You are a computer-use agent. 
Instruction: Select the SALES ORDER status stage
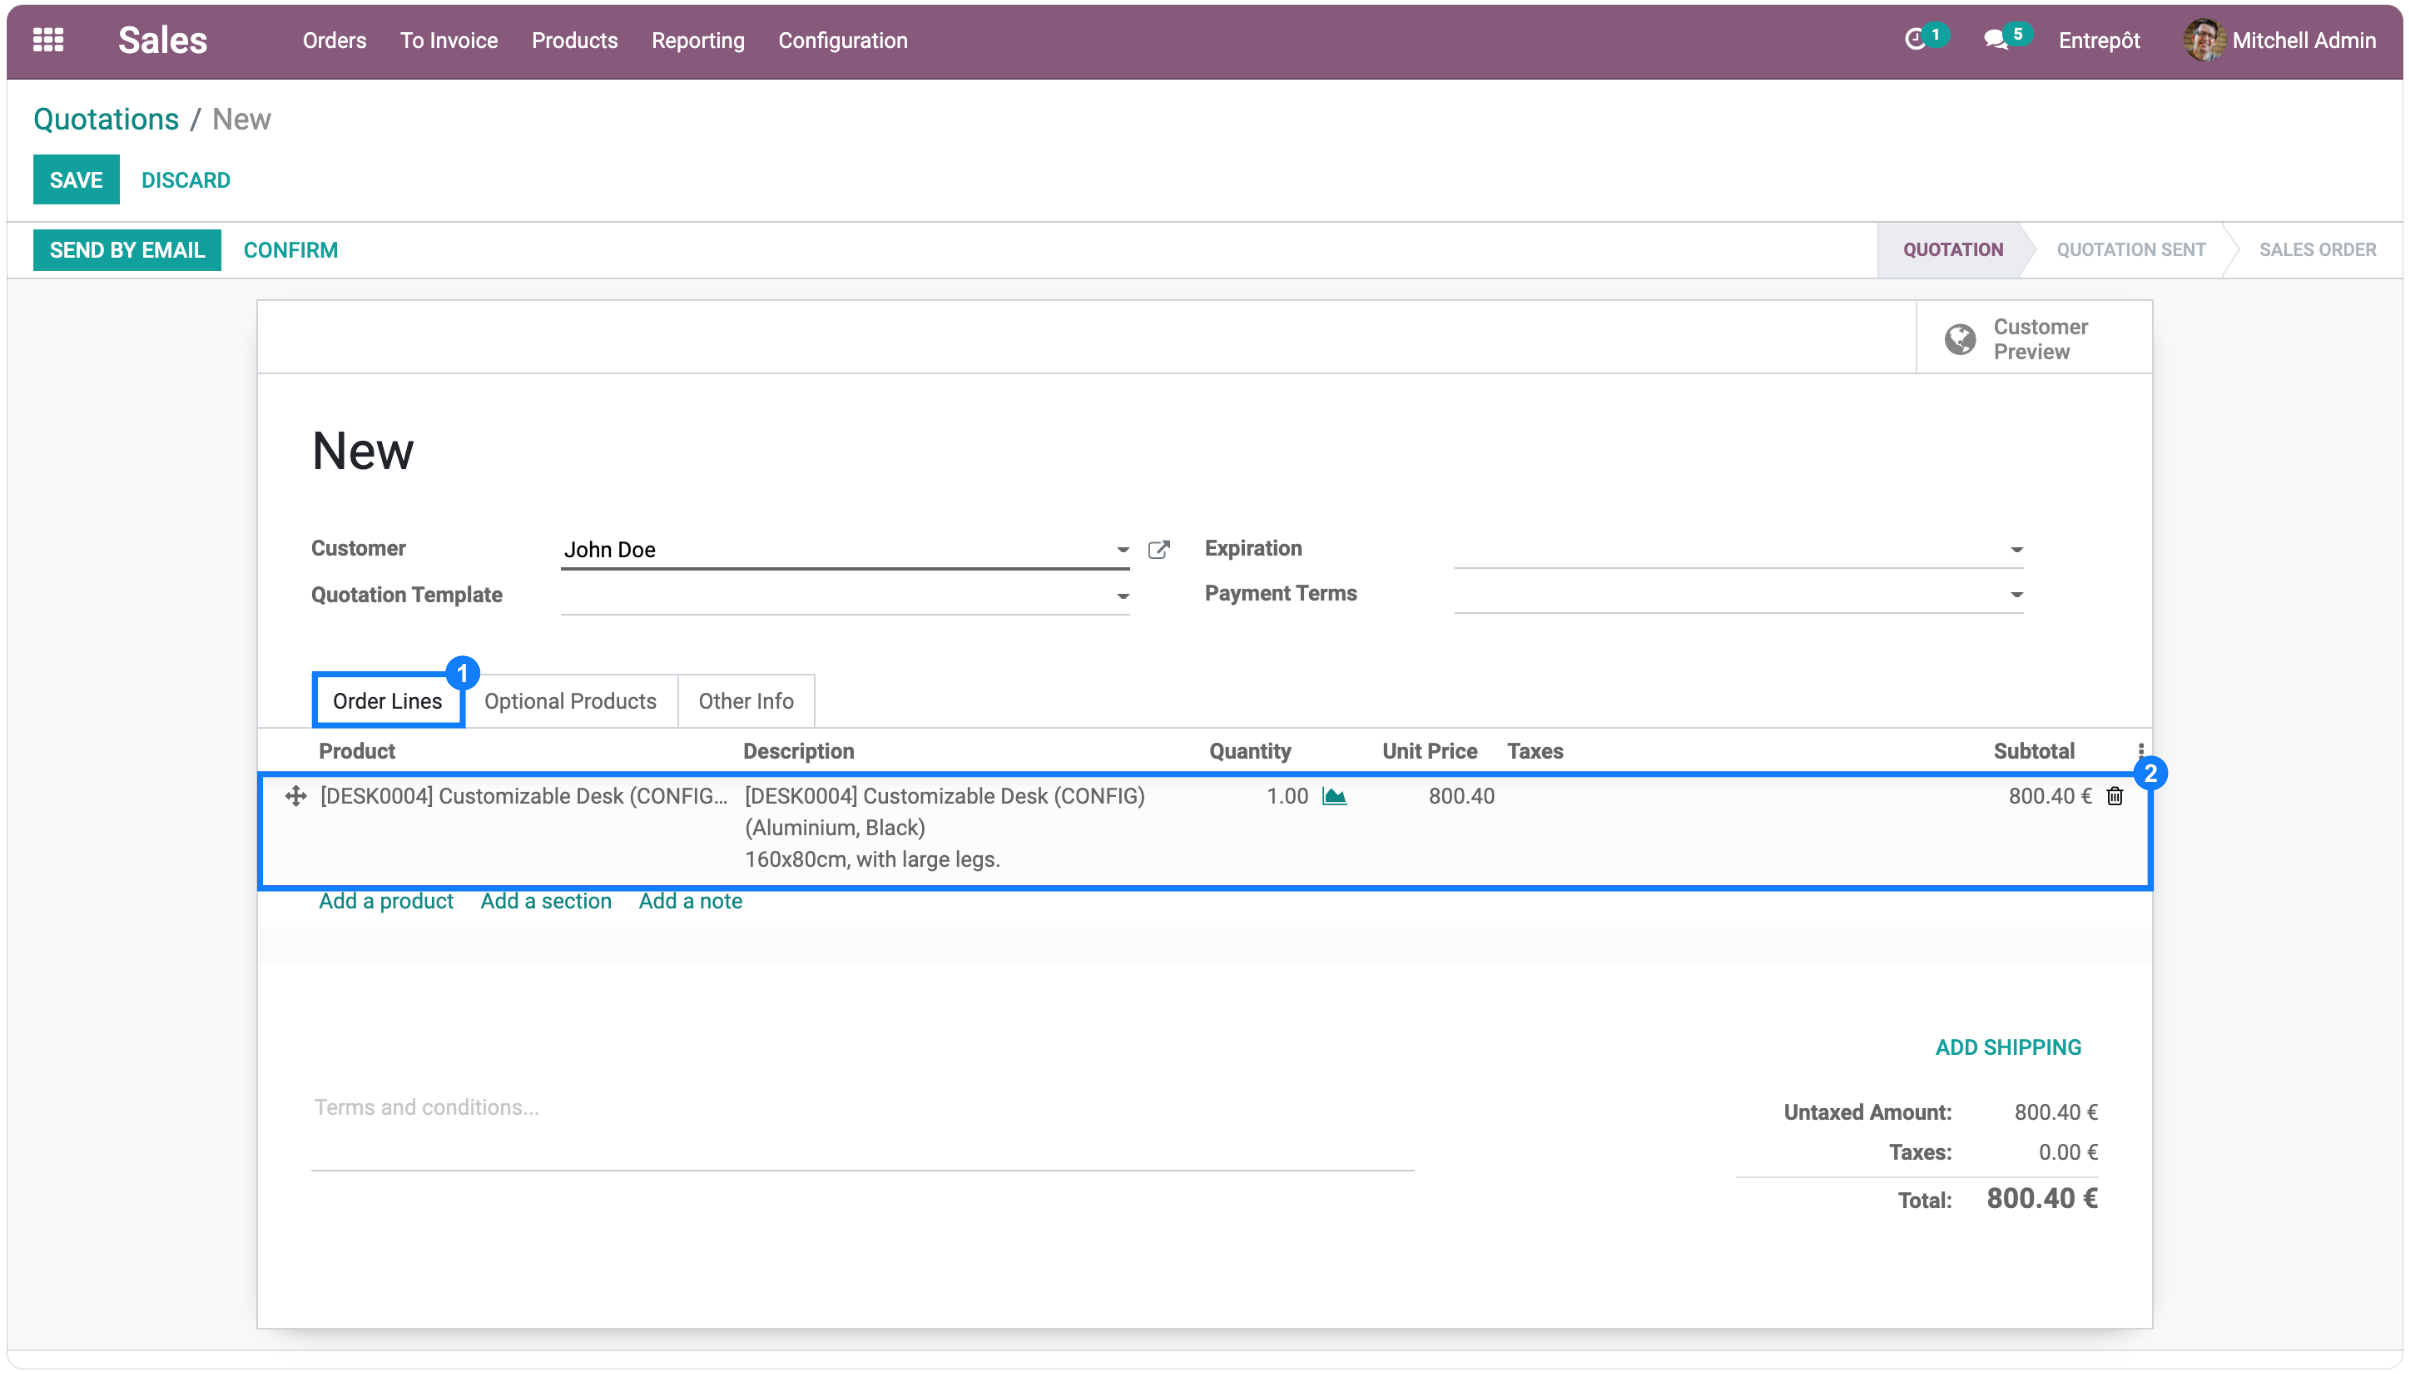[x=2317, y=250]
